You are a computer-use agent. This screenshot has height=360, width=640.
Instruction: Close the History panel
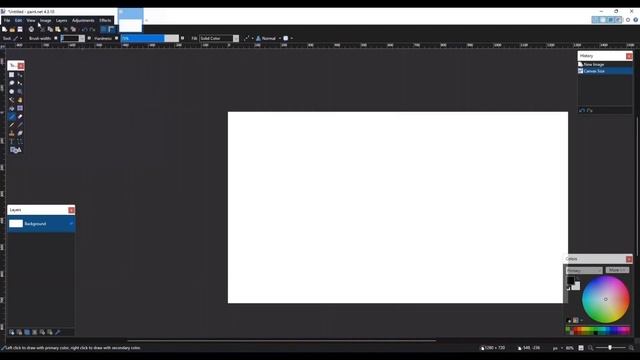pyautogui.click(x=629, y=56)
